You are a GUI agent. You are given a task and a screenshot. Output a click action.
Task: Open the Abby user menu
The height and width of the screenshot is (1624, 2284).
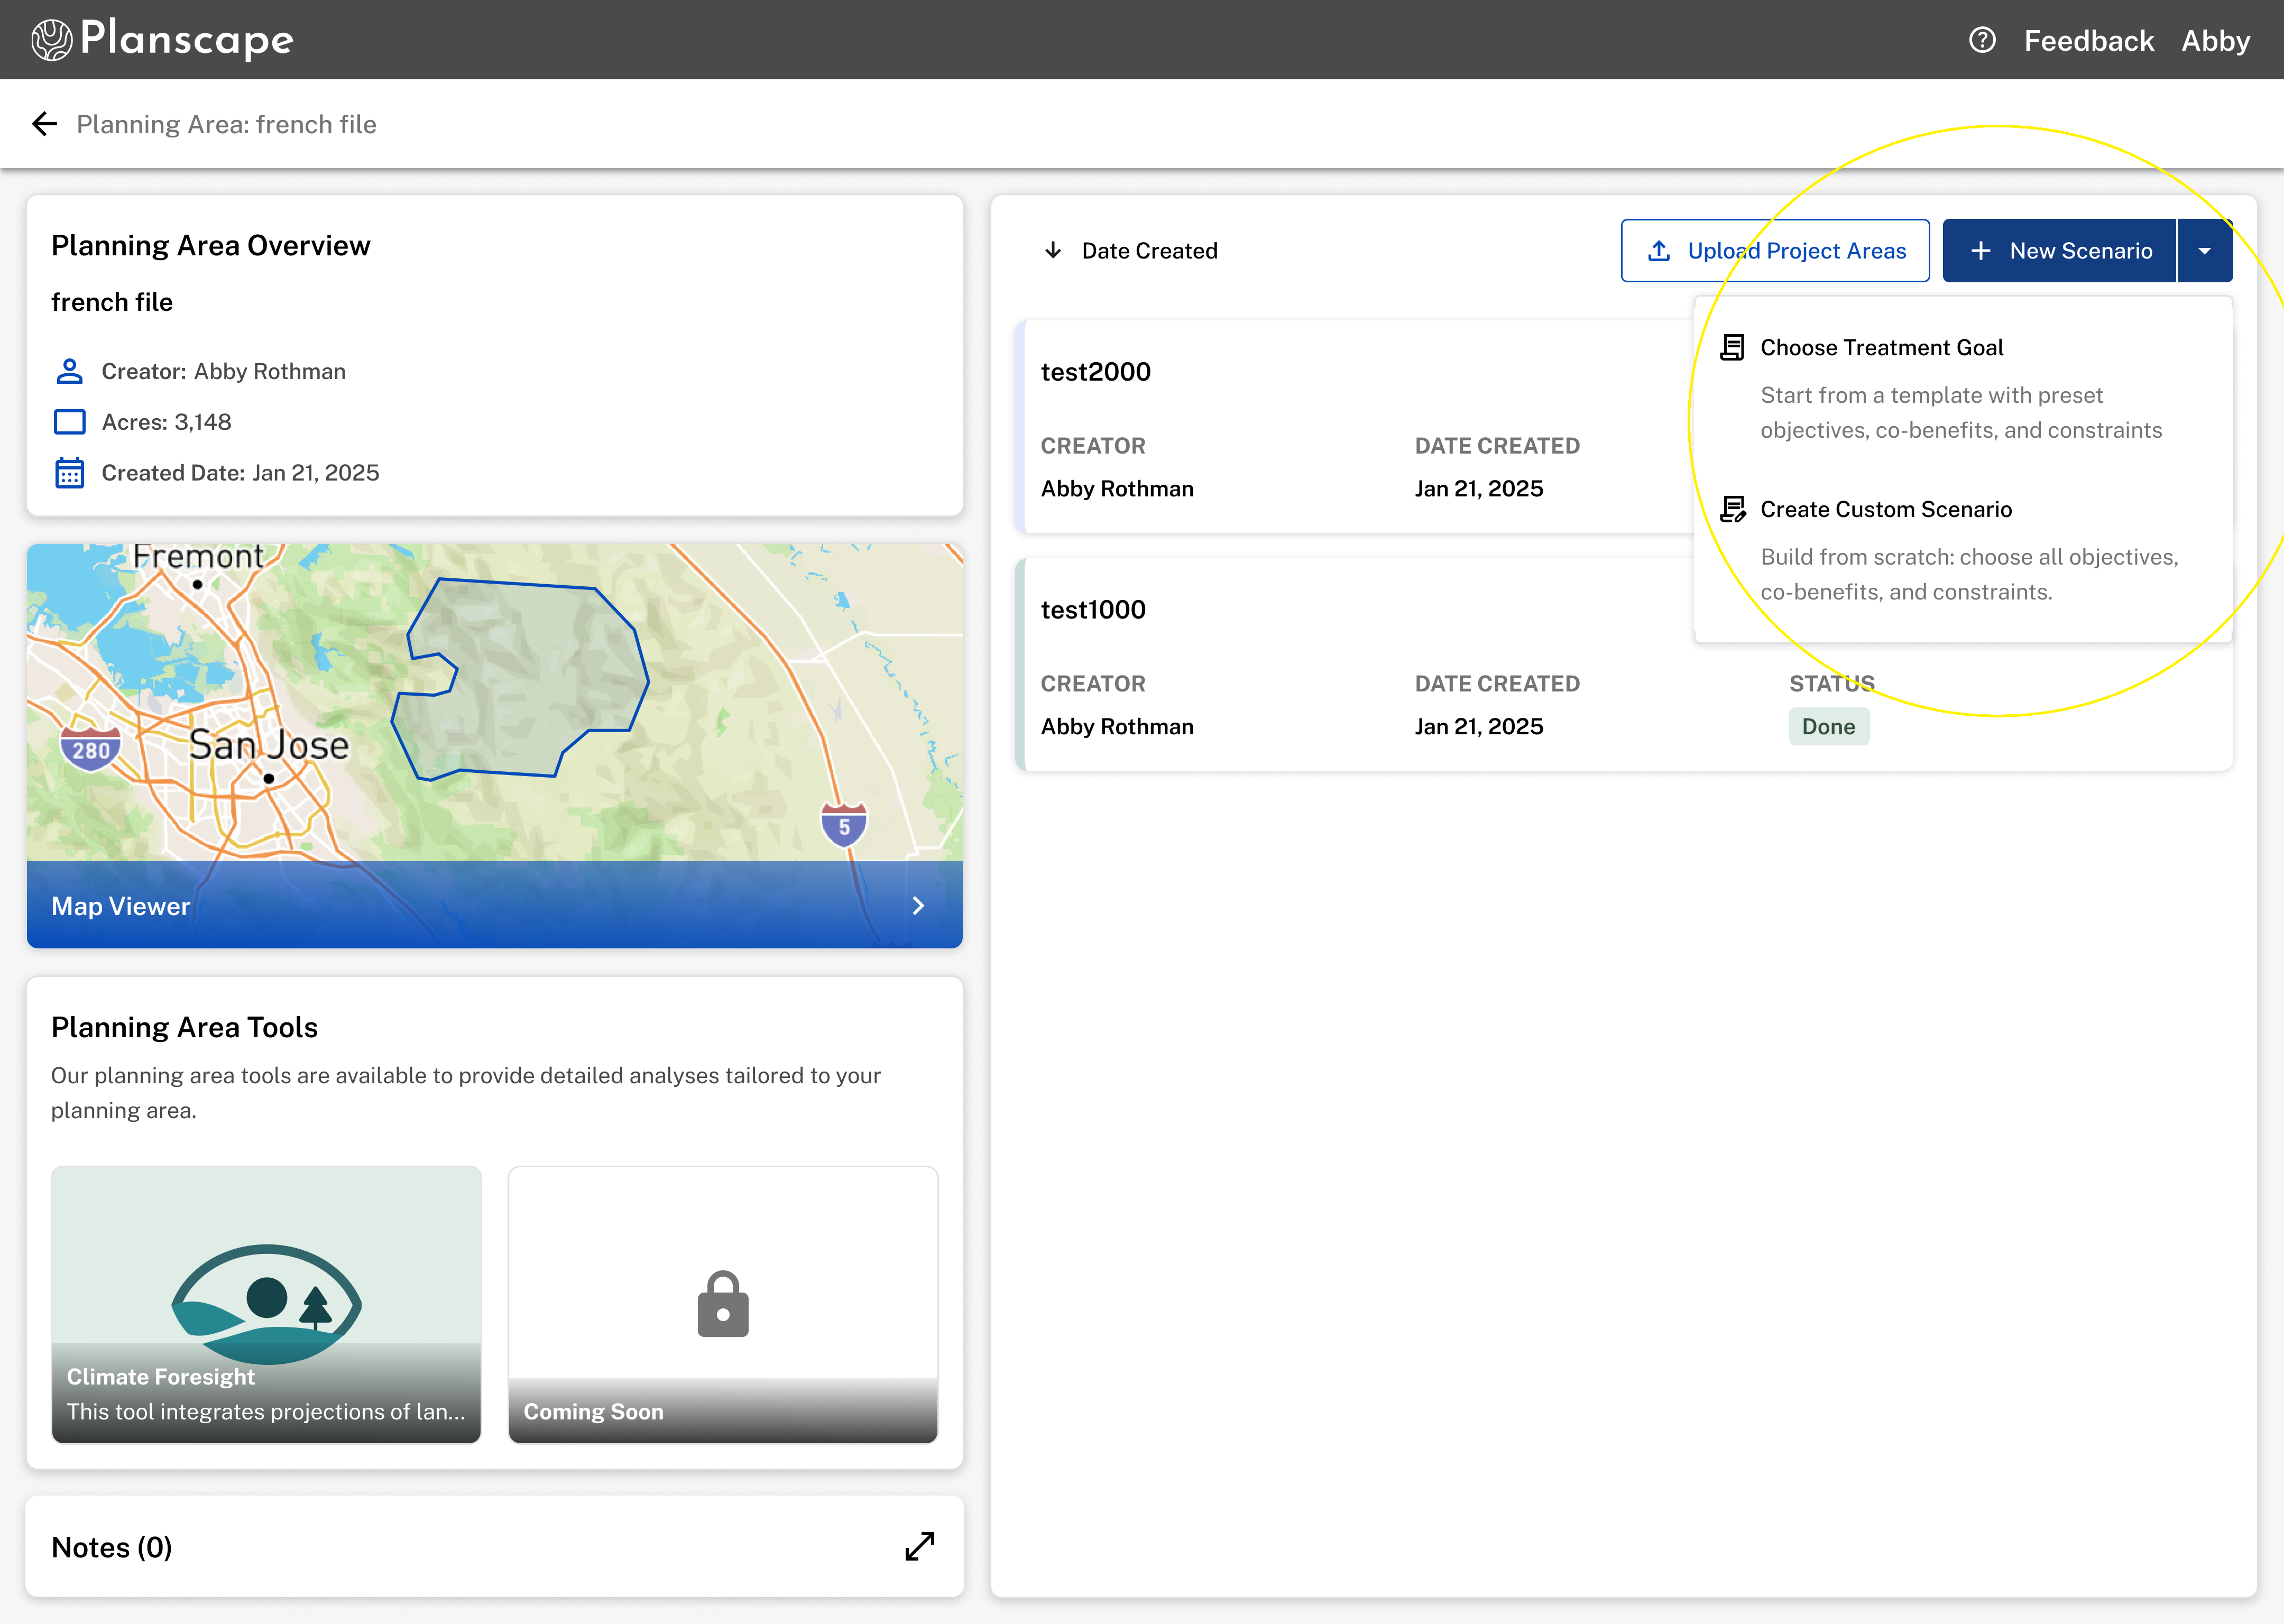(x=2215, y=40)
